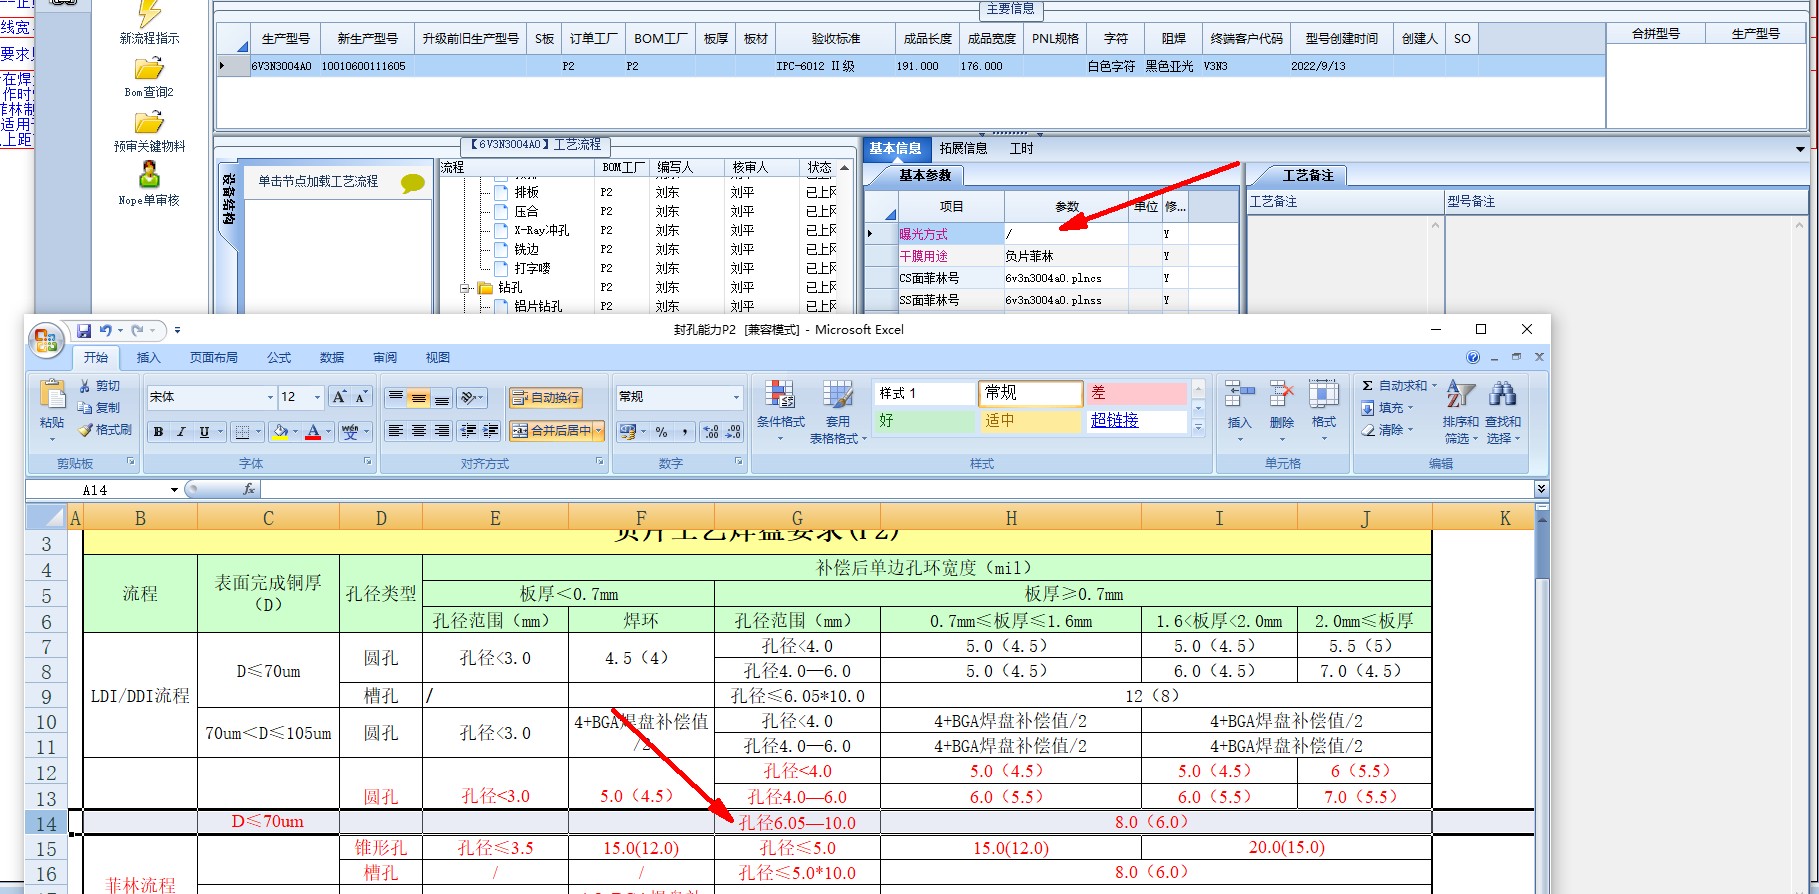Apply percent style to cell

[661, 432]
